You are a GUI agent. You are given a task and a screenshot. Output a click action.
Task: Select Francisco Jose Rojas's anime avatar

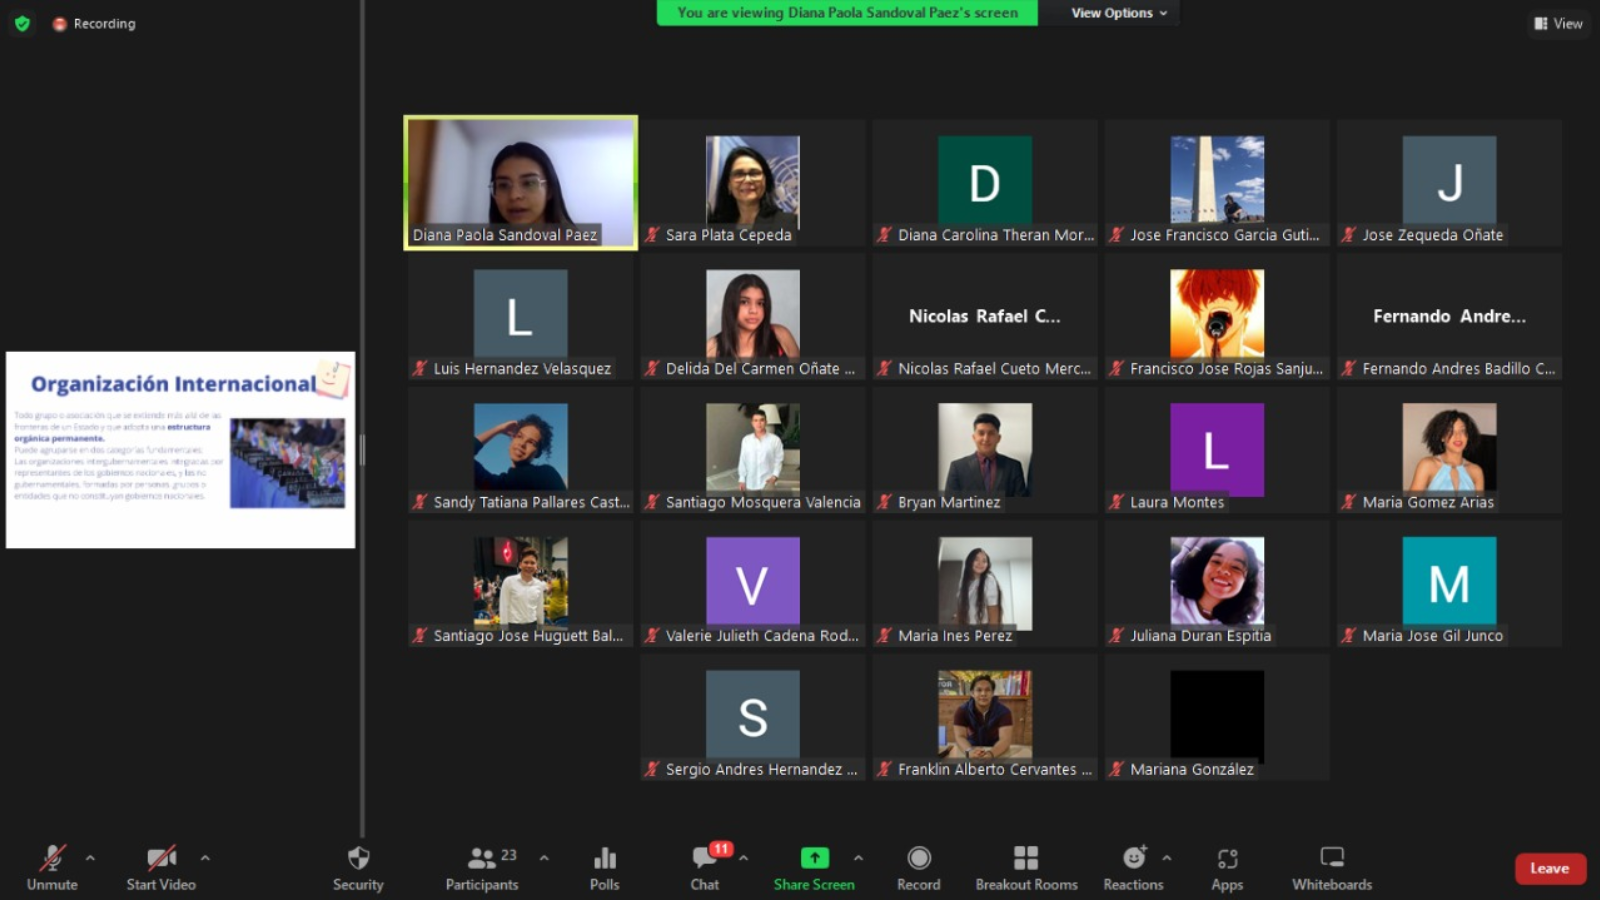point(1217,314)
